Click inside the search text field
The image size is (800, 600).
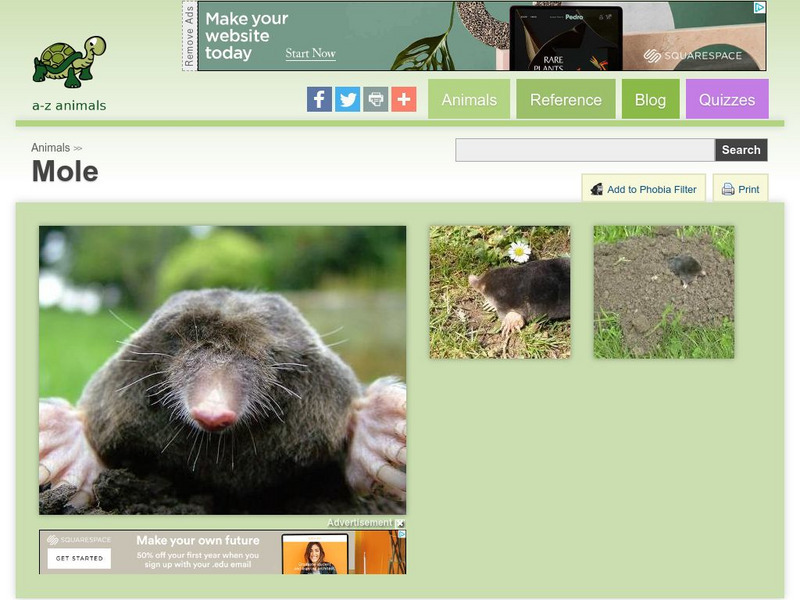585,150
